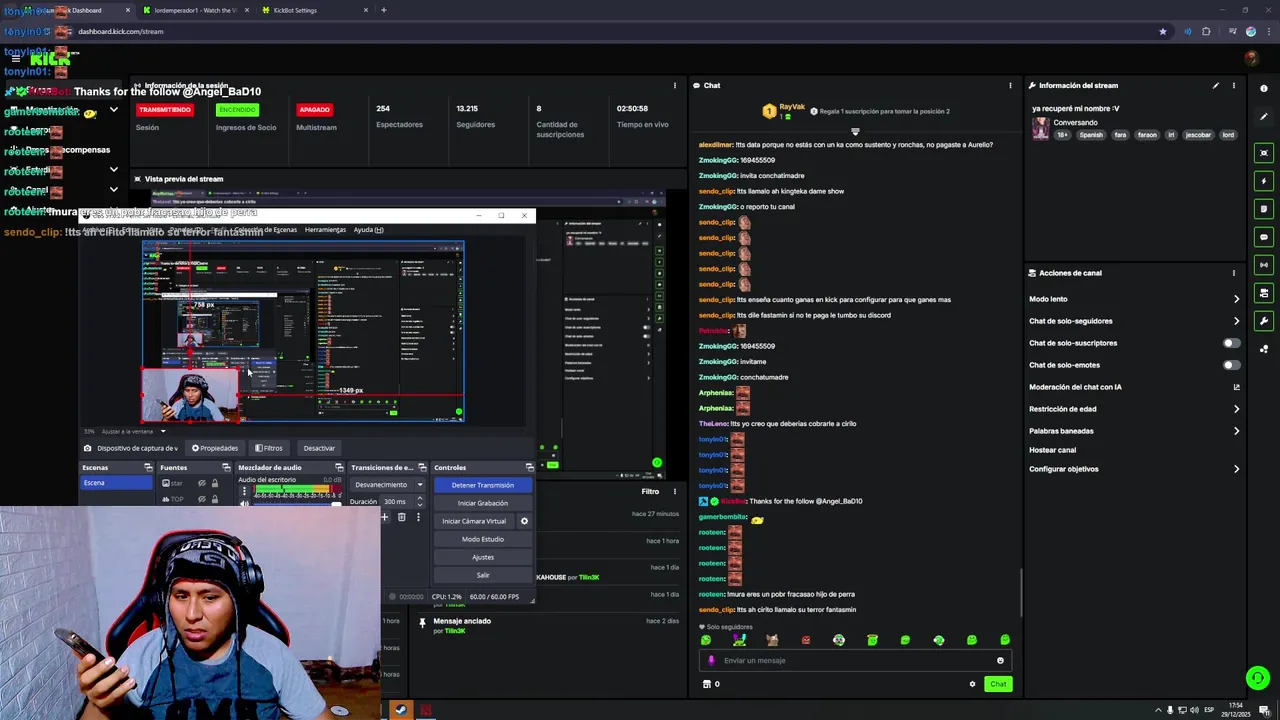Viewport: 1280px width, 720px height.
Task: Toggle lock on star source in OBS
Action: point(215,483)
